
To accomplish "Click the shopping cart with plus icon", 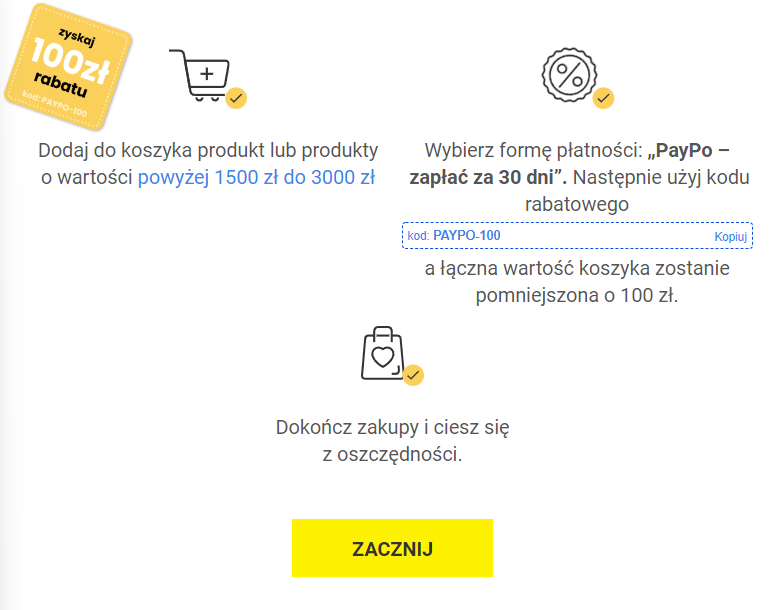I will pyautogui.click(x=200, y=75).
